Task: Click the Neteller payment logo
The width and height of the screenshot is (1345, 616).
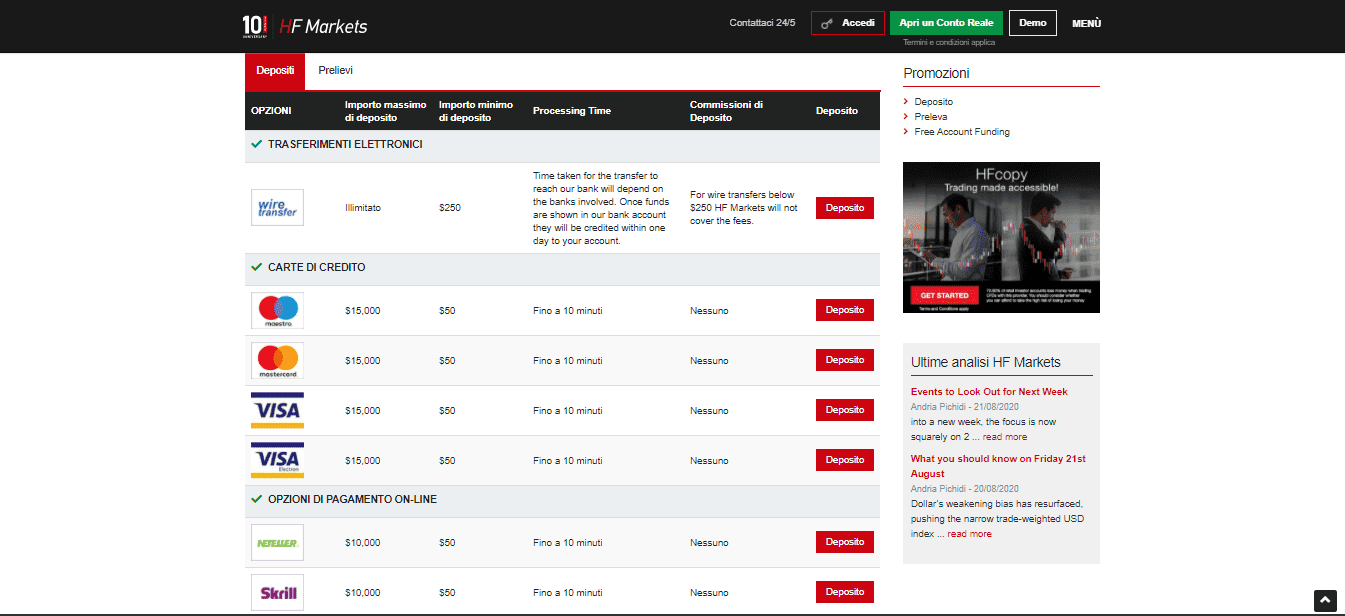Action: 277,542
